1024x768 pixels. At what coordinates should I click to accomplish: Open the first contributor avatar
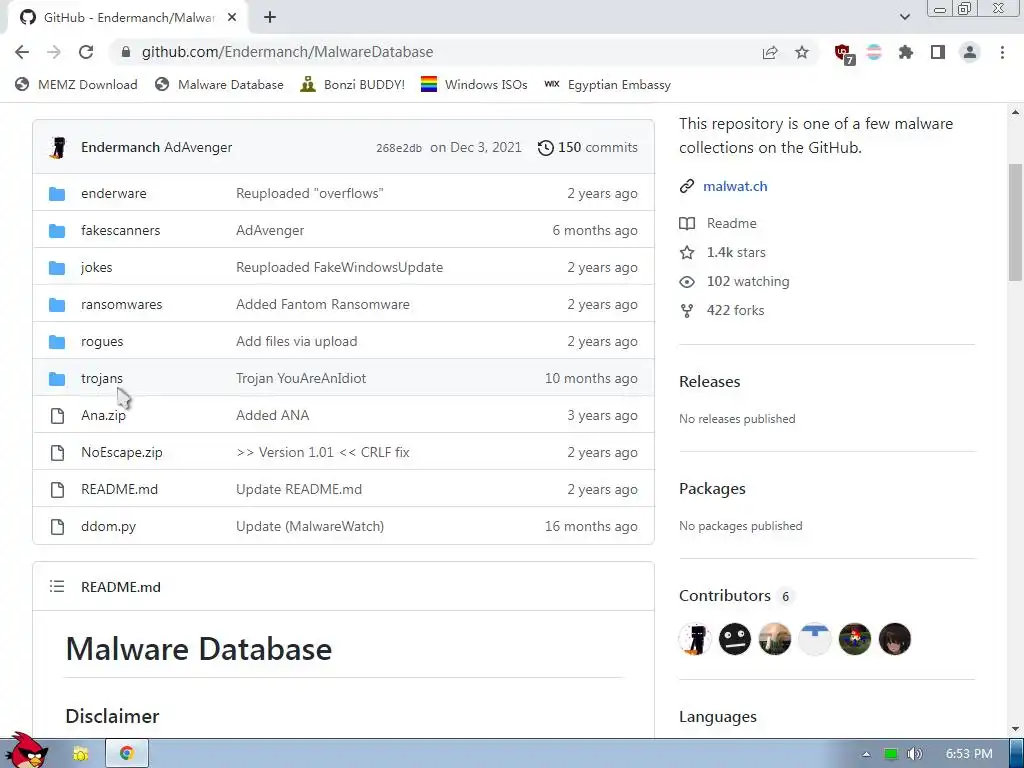(x=695, y=639)
